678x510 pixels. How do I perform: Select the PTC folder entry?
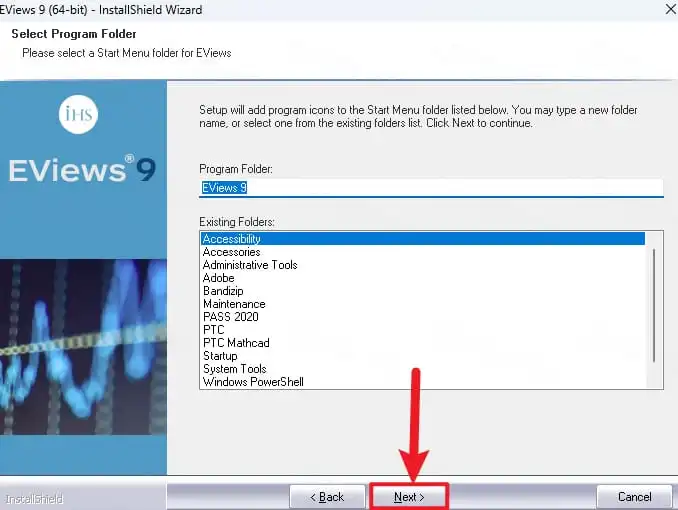(423, 330)
